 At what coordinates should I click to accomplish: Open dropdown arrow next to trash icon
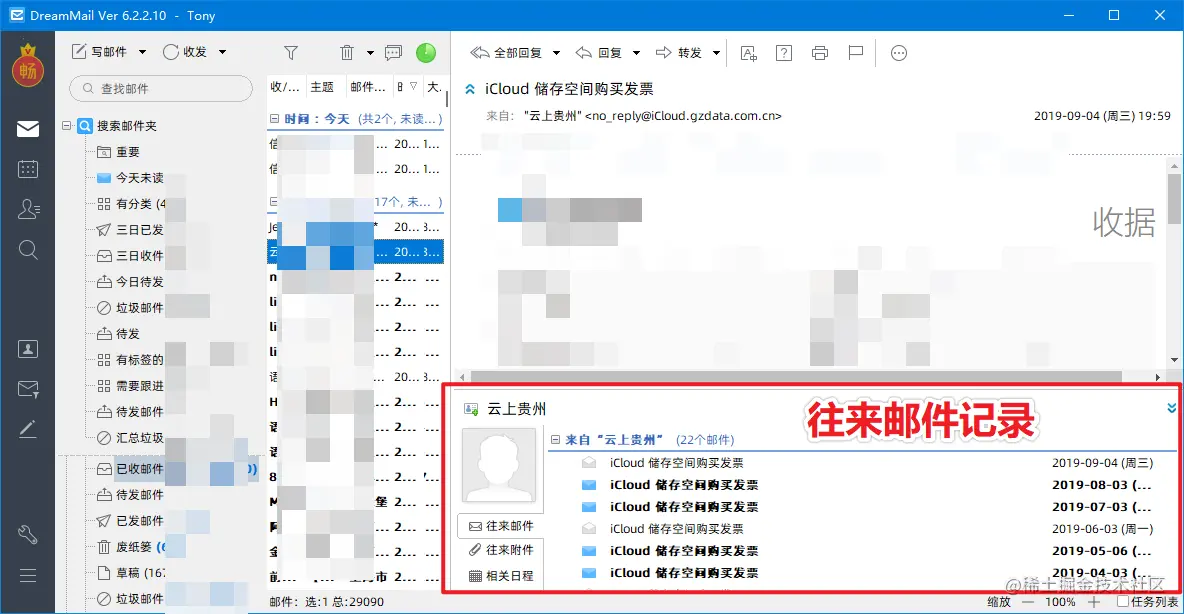pos(370,53)
